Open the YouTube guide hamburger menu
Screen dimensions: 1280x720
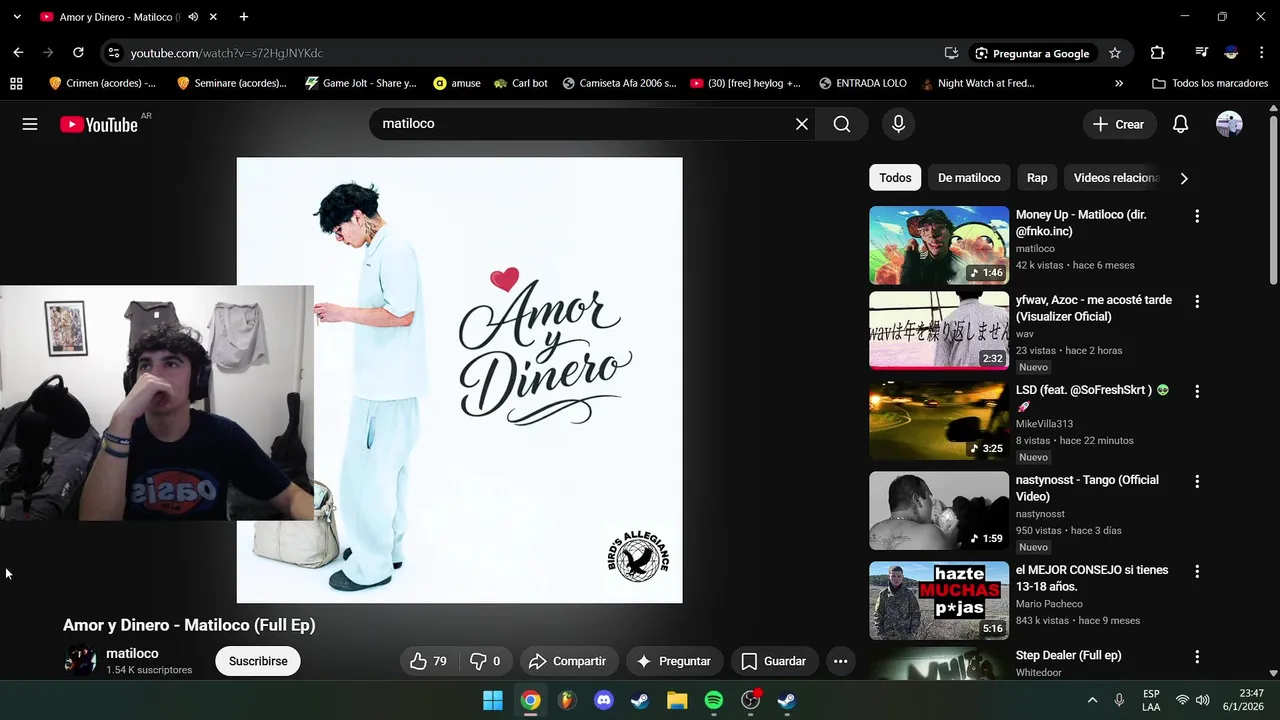pos(30,124)
